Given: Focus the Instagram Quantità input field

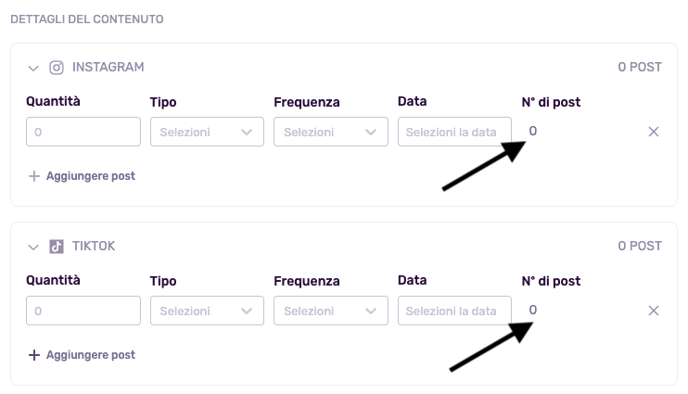Looking at the screenshot, I should point(83,132).
